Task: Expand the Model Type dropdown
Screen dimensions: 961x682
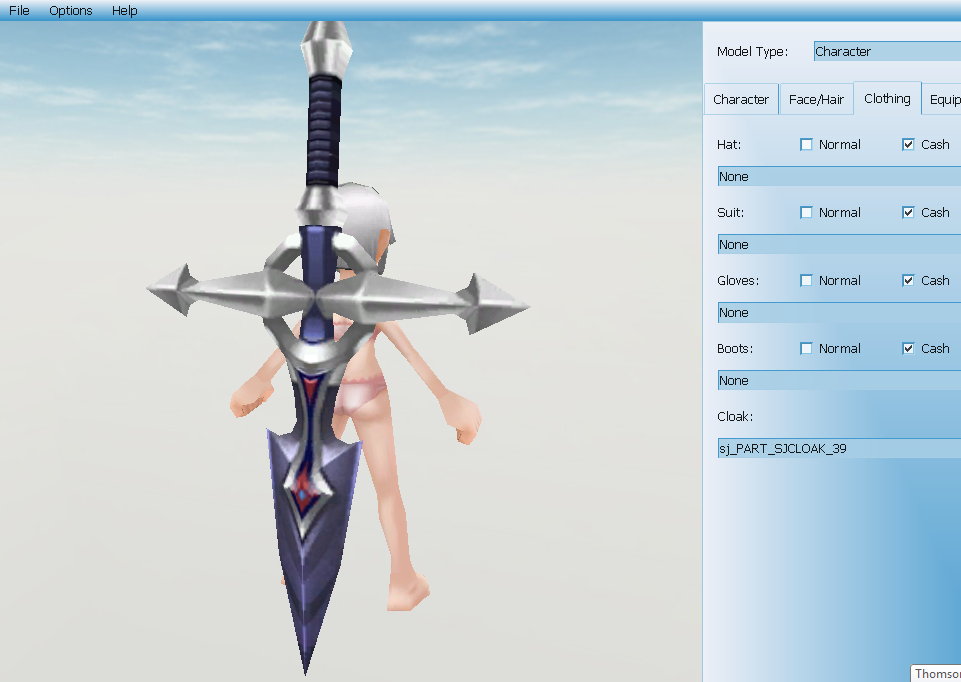Action: (886, 51)
